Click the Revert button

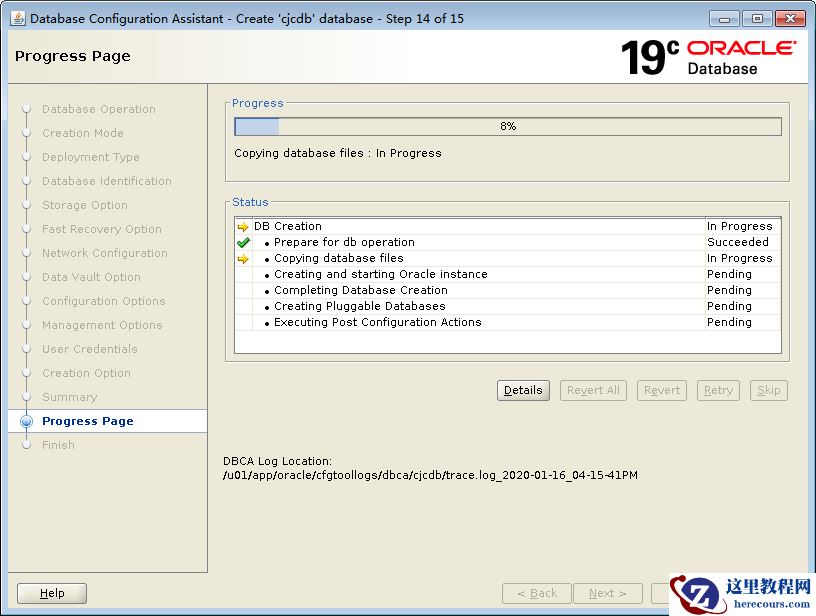[x=661, y=390]
